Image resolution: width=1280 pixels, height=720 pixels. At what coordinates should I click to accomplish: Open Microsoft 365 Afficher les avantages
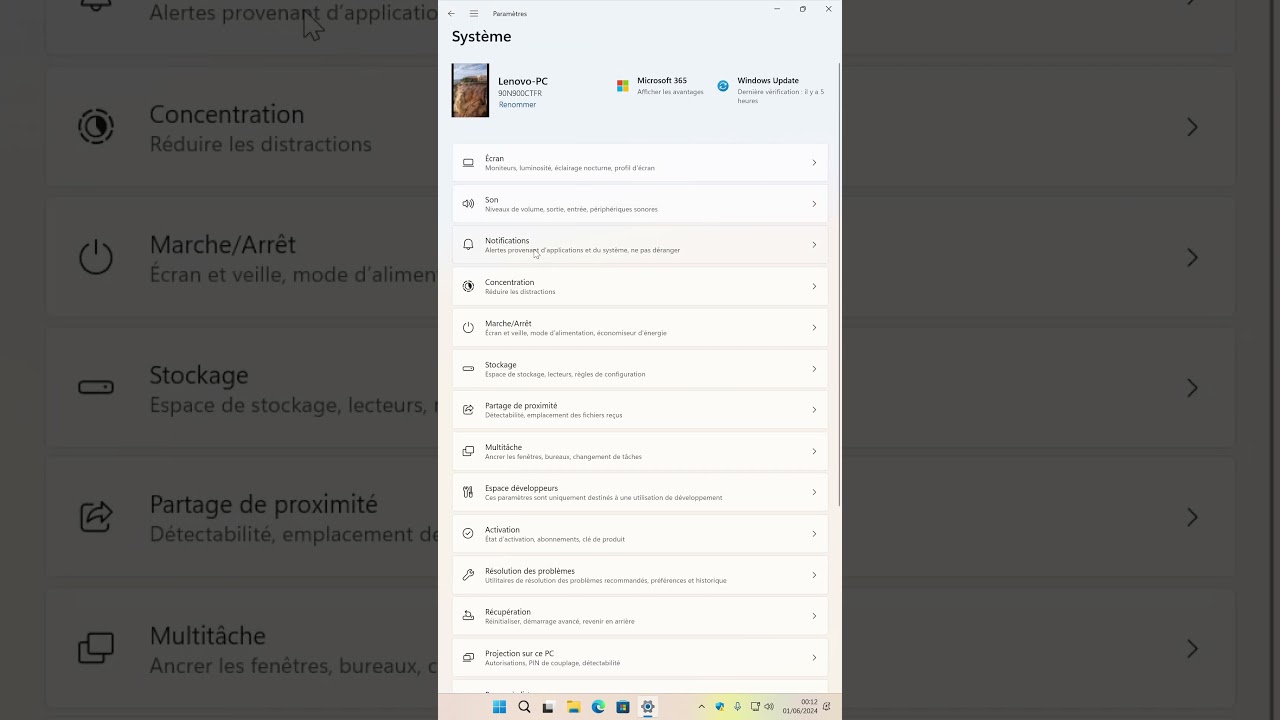[670, 92]
